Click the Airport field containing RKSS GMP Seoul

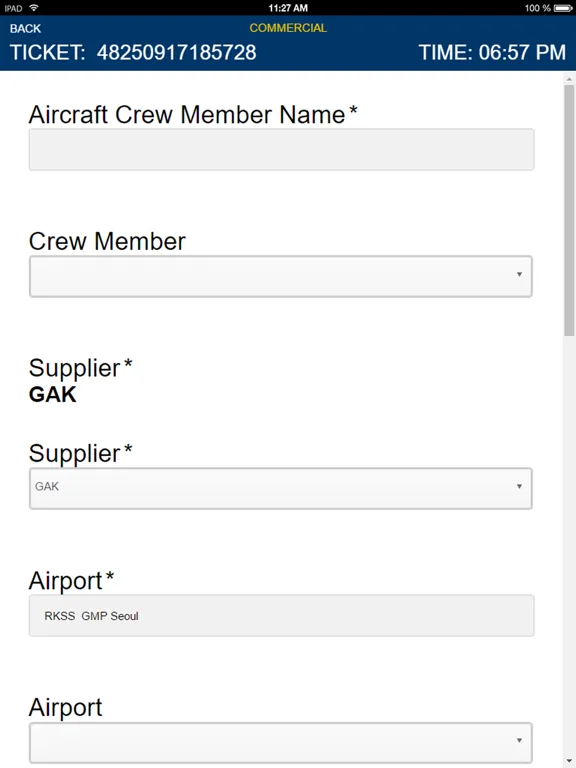[281, 616]
